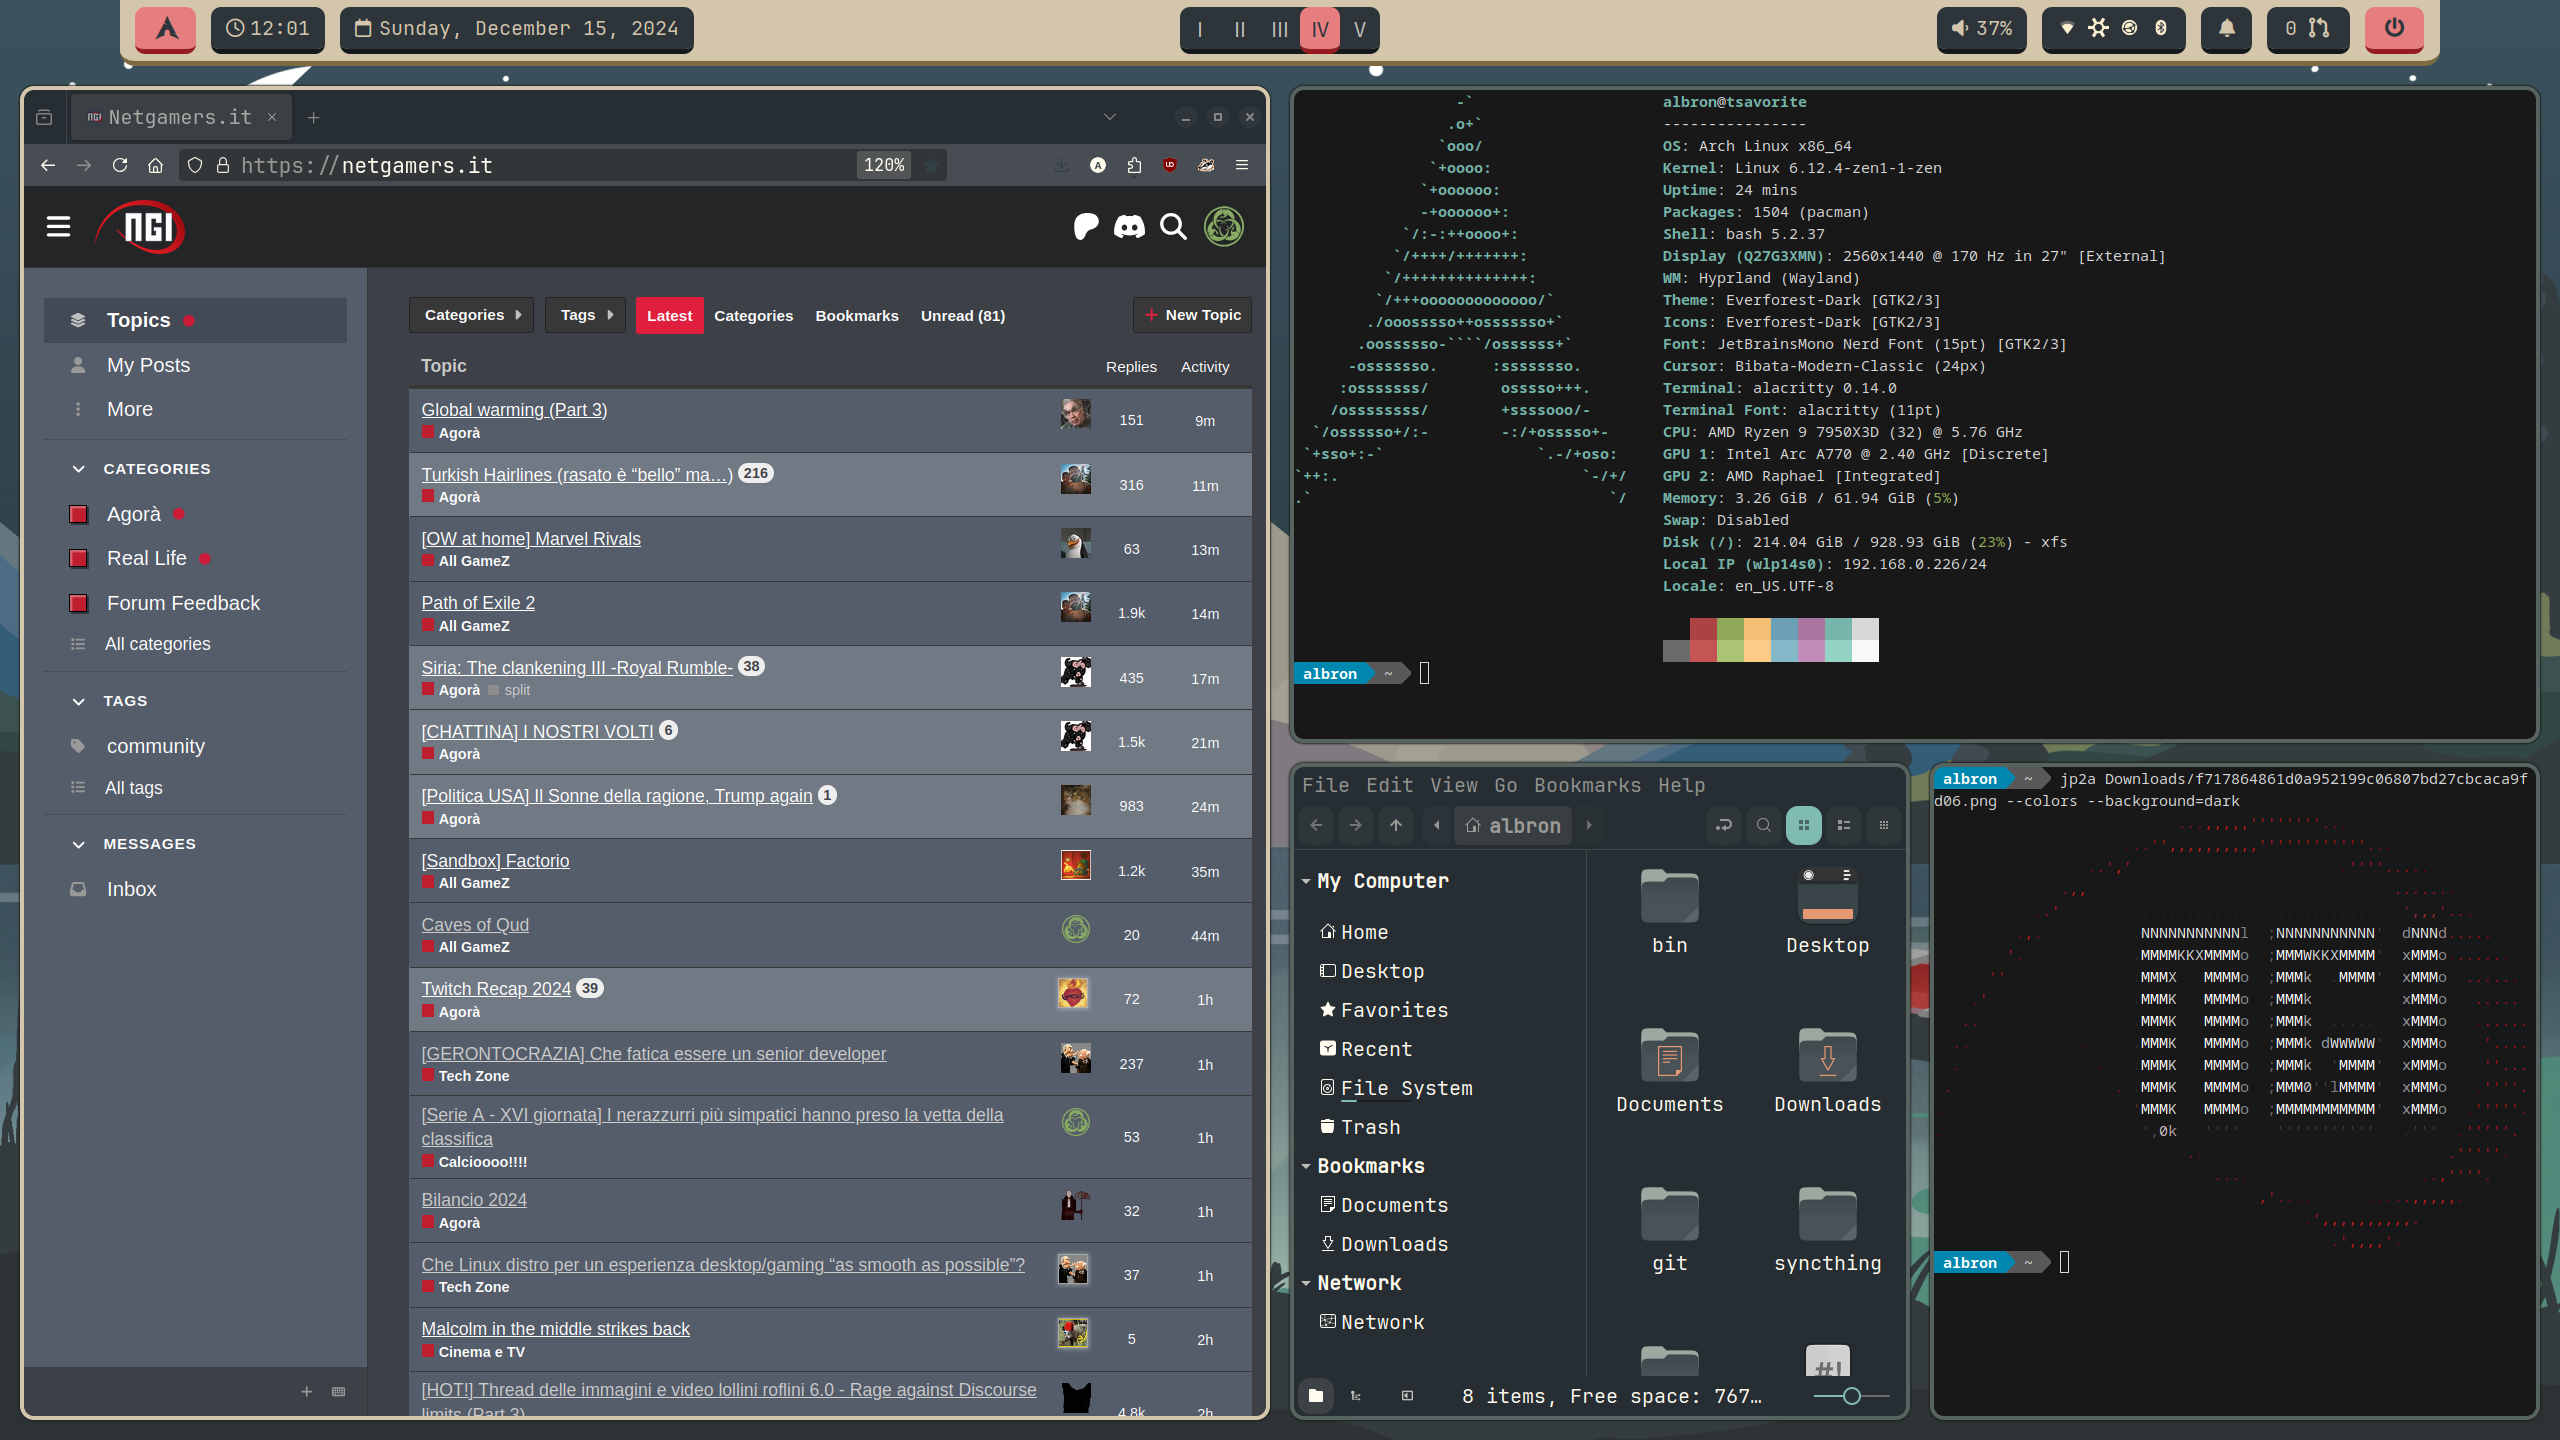
Task: Open the Categories filter dropdown
Action: click(471, 315)
